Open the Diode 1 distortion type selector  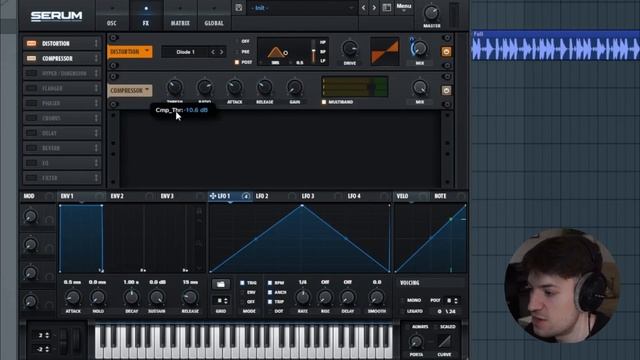(x=186, y=52)
